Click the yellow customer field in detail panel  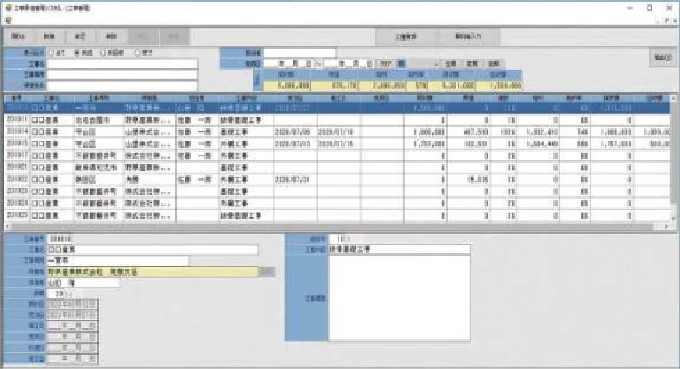[x=152, y=272]
